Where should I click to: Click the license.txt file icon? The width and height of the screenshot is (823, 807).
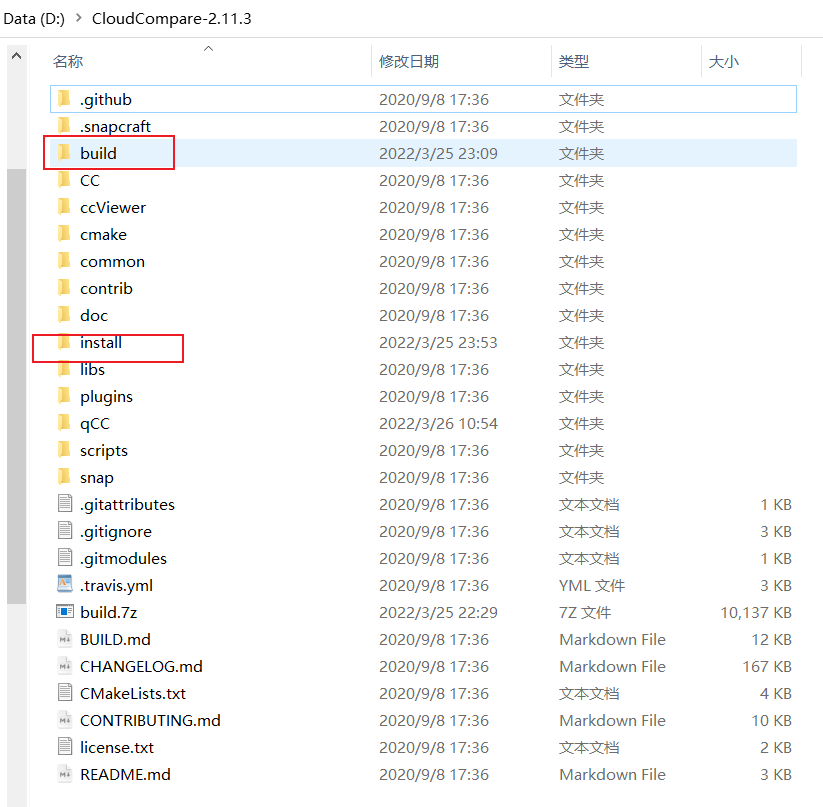tap(63, 747)
